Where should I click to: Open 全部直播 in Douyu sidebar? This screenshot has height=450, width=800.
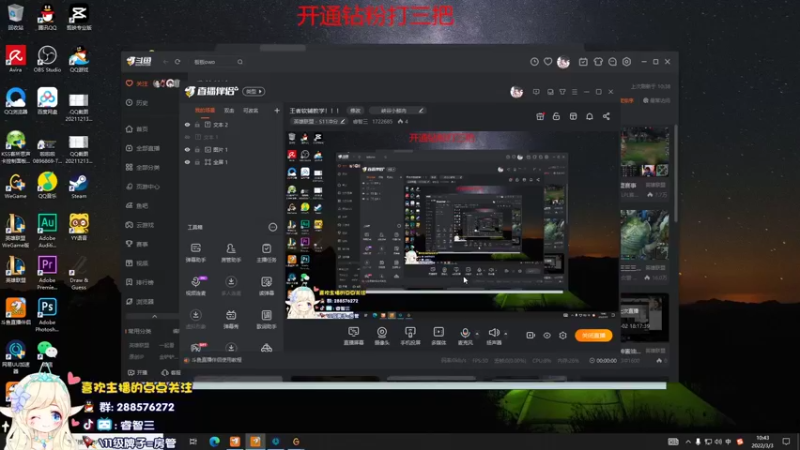click(143, 148)
